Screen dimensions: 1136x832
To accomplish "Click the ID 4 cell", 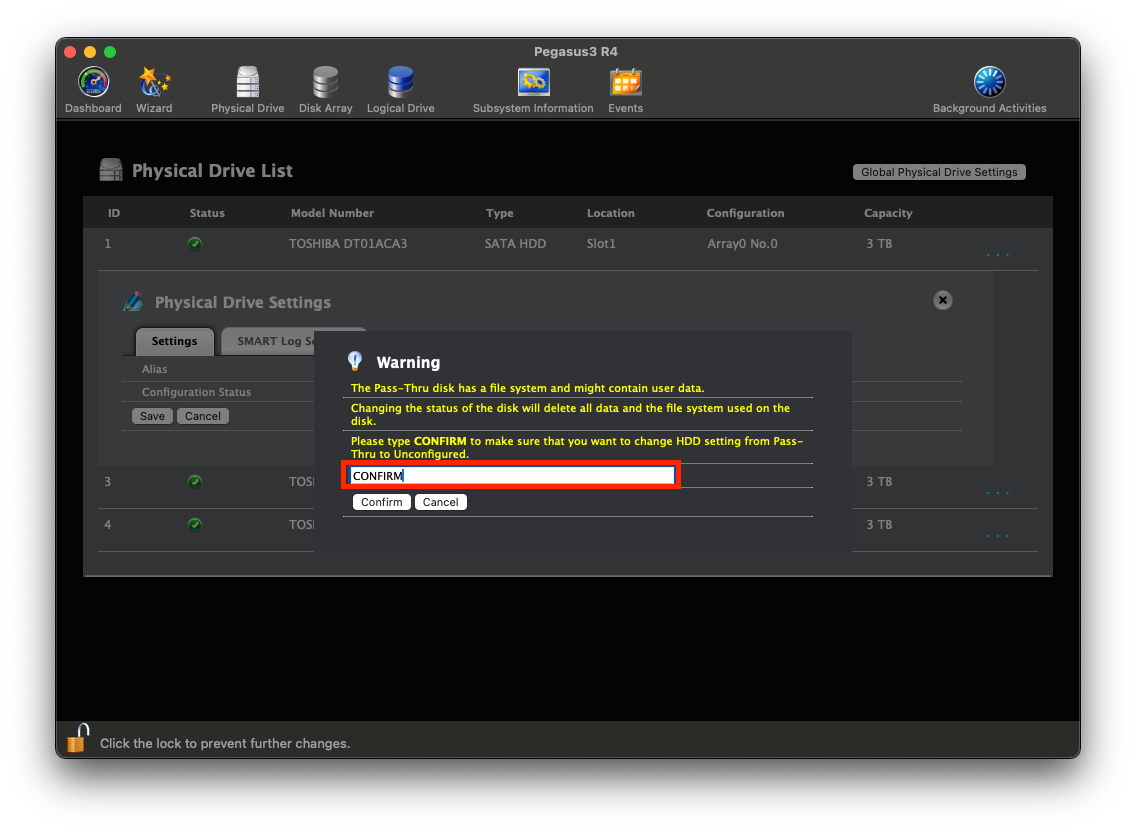I will 107,525.
